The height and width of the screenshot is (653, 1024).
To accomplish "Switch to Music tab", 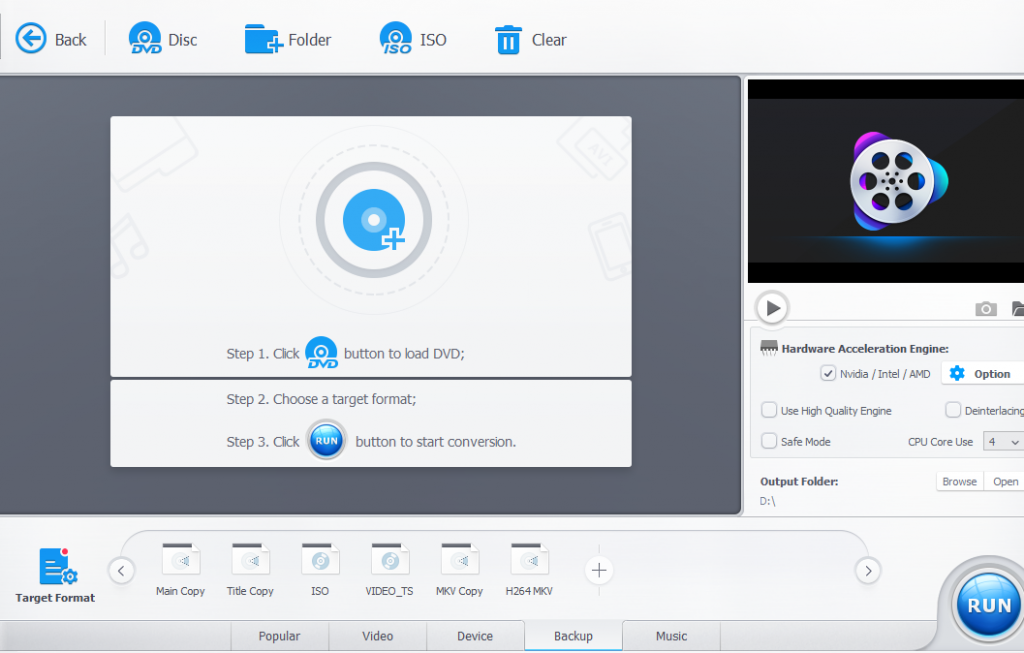I will point(671,636).
